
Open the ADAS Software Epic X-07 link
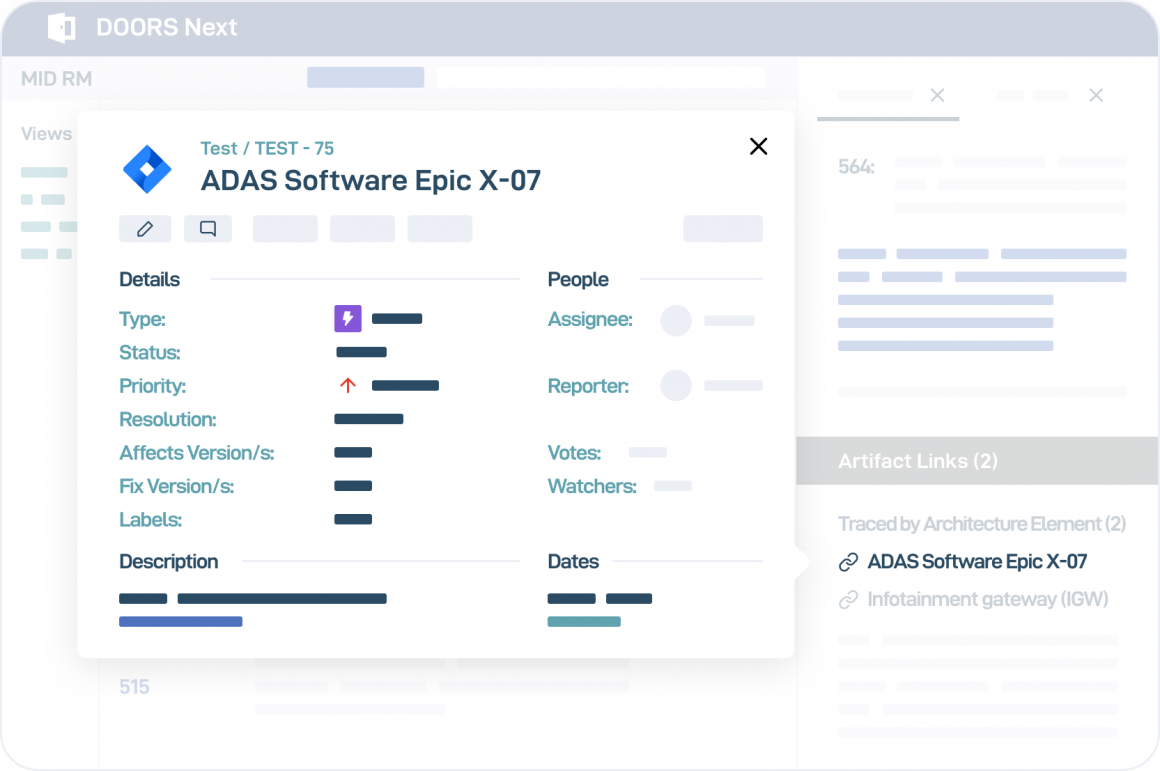[x=977, y=562]
